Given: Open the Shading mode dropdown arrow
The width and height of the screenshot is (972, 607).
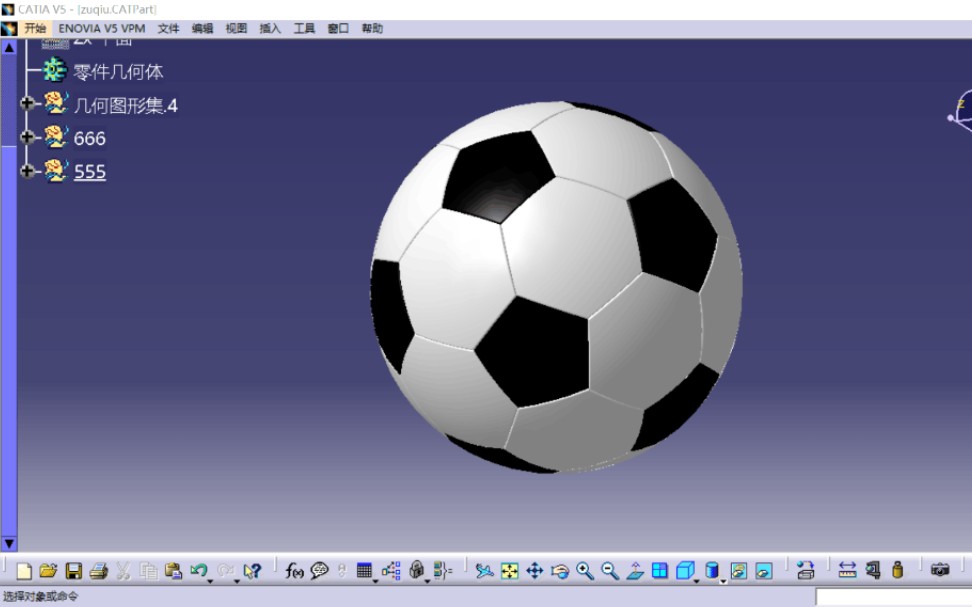Looking at the screenshot, I should pyautogui.click(x=723, y=581).
